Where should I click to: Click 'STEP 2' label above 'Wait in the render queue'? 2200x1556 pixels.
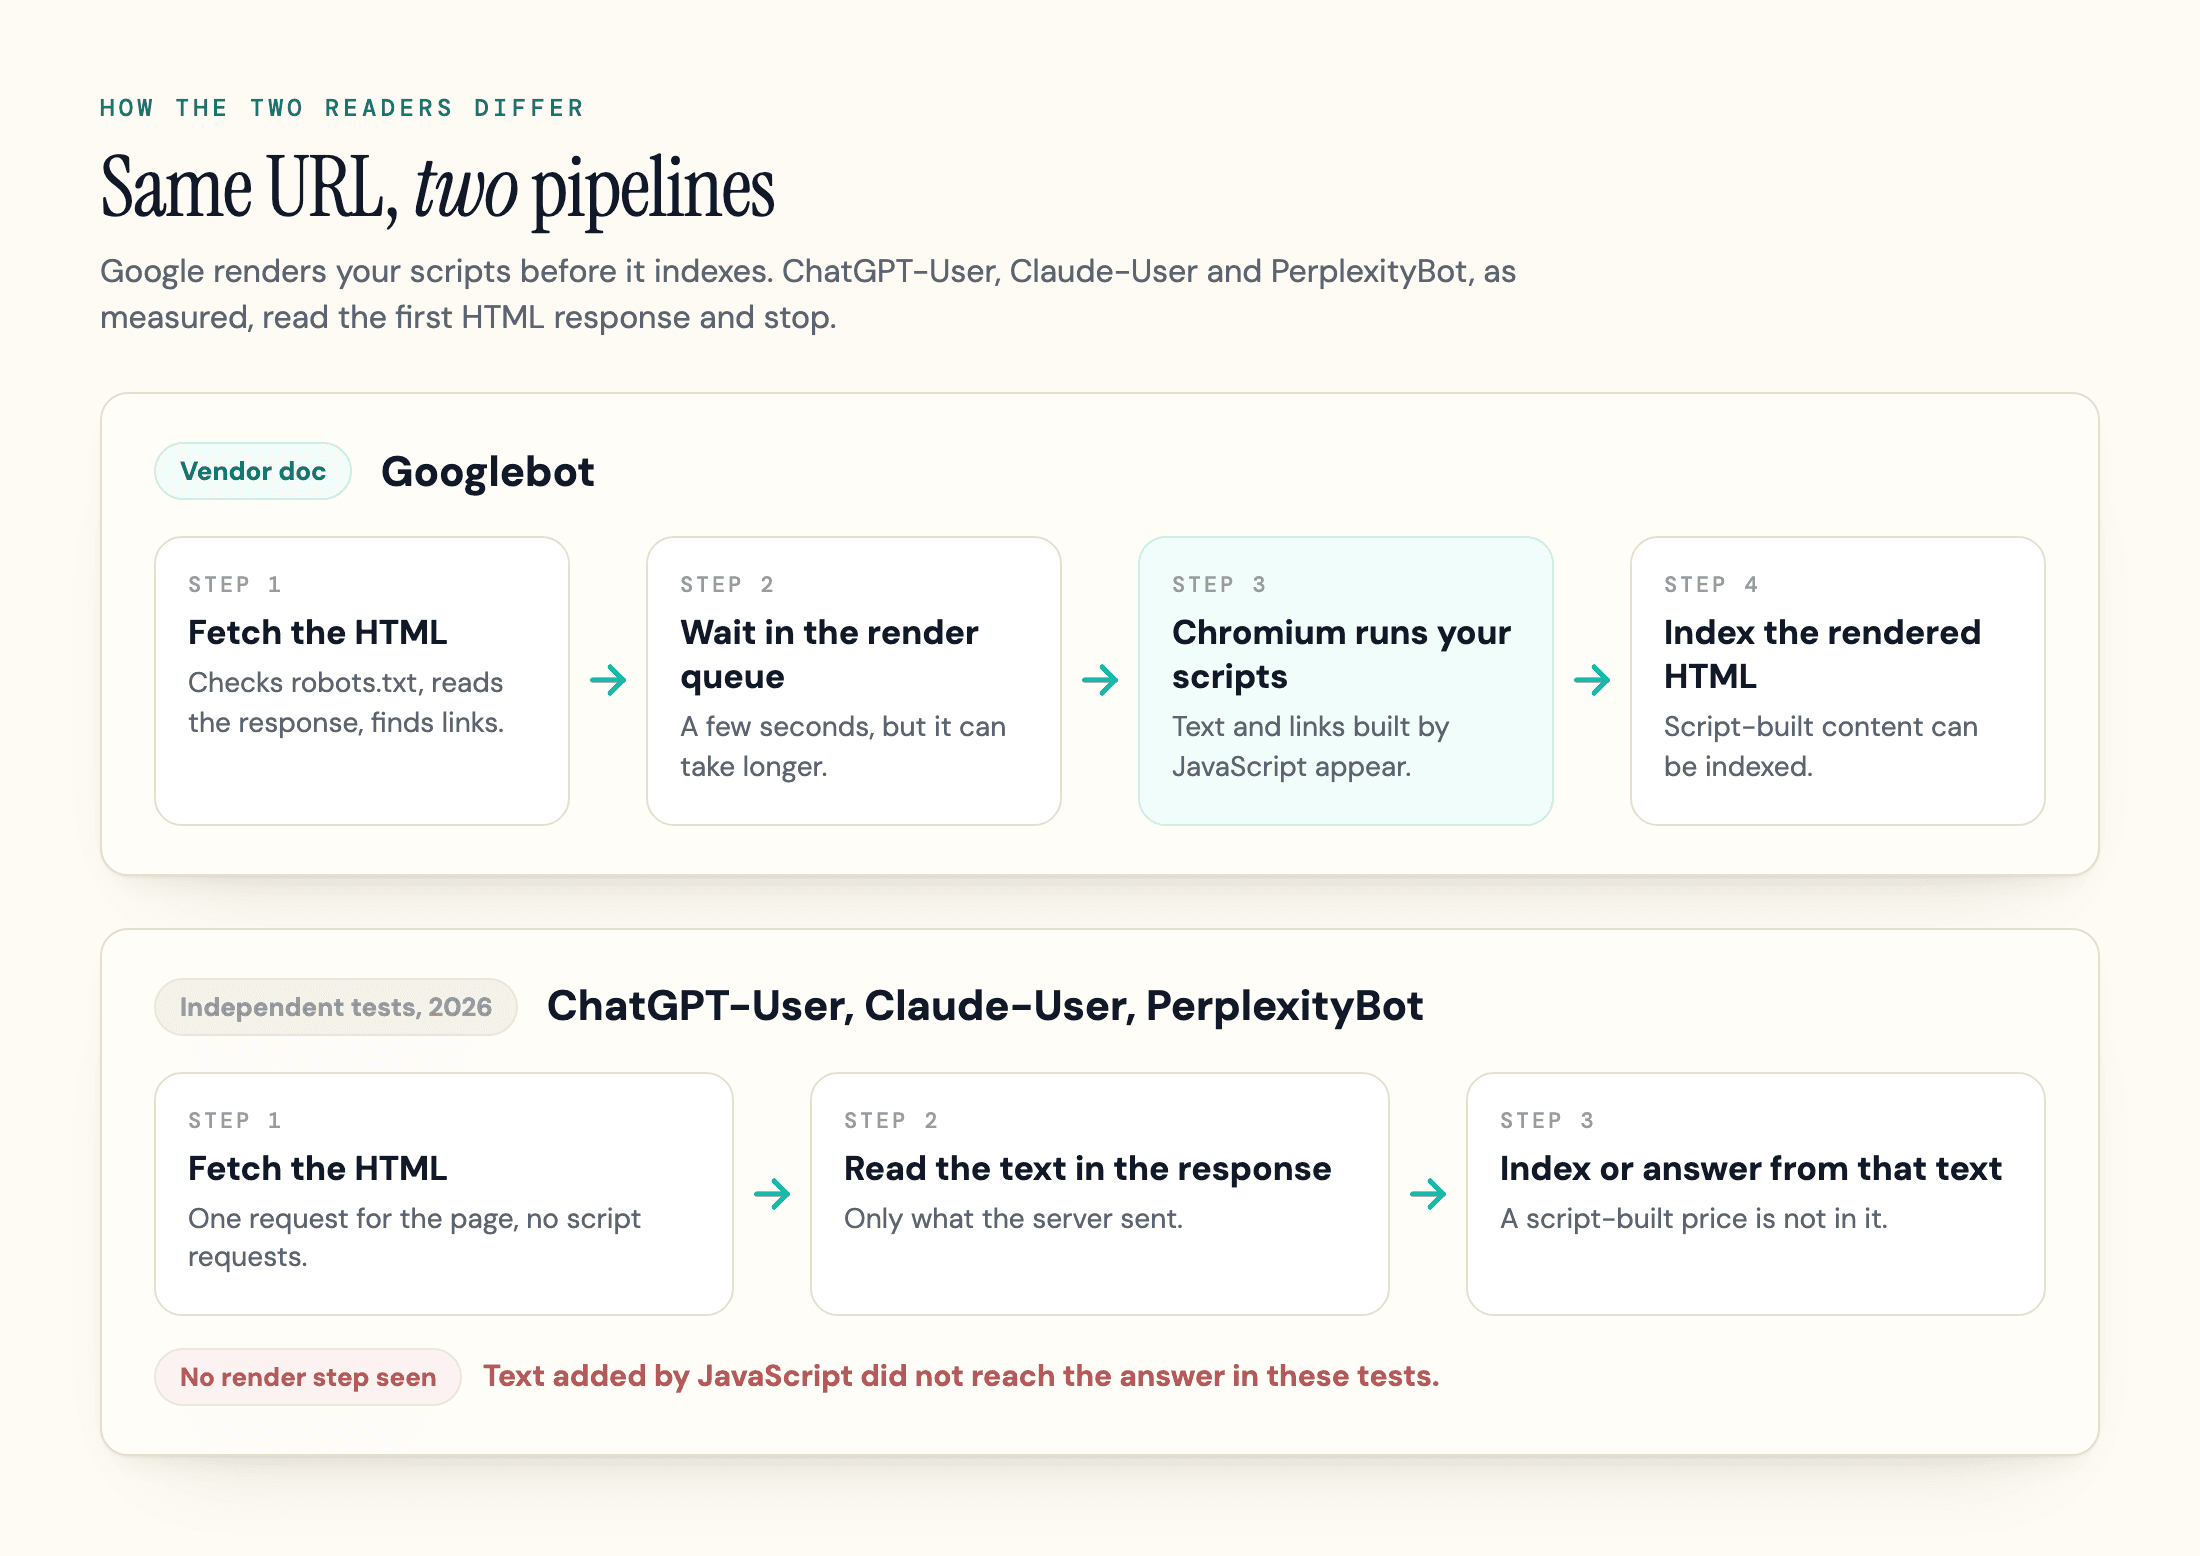point(727,585)
